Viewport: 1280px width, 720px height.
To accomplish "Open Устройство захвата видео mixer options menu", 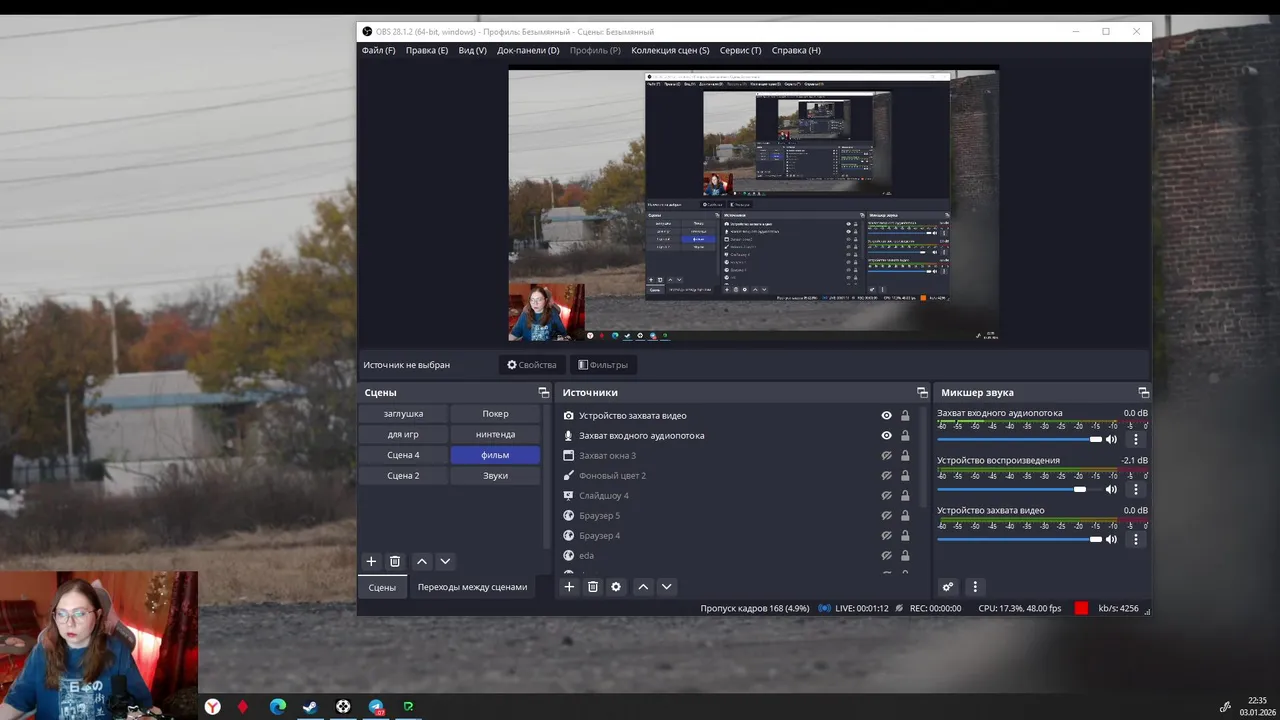I will 1135,540.
